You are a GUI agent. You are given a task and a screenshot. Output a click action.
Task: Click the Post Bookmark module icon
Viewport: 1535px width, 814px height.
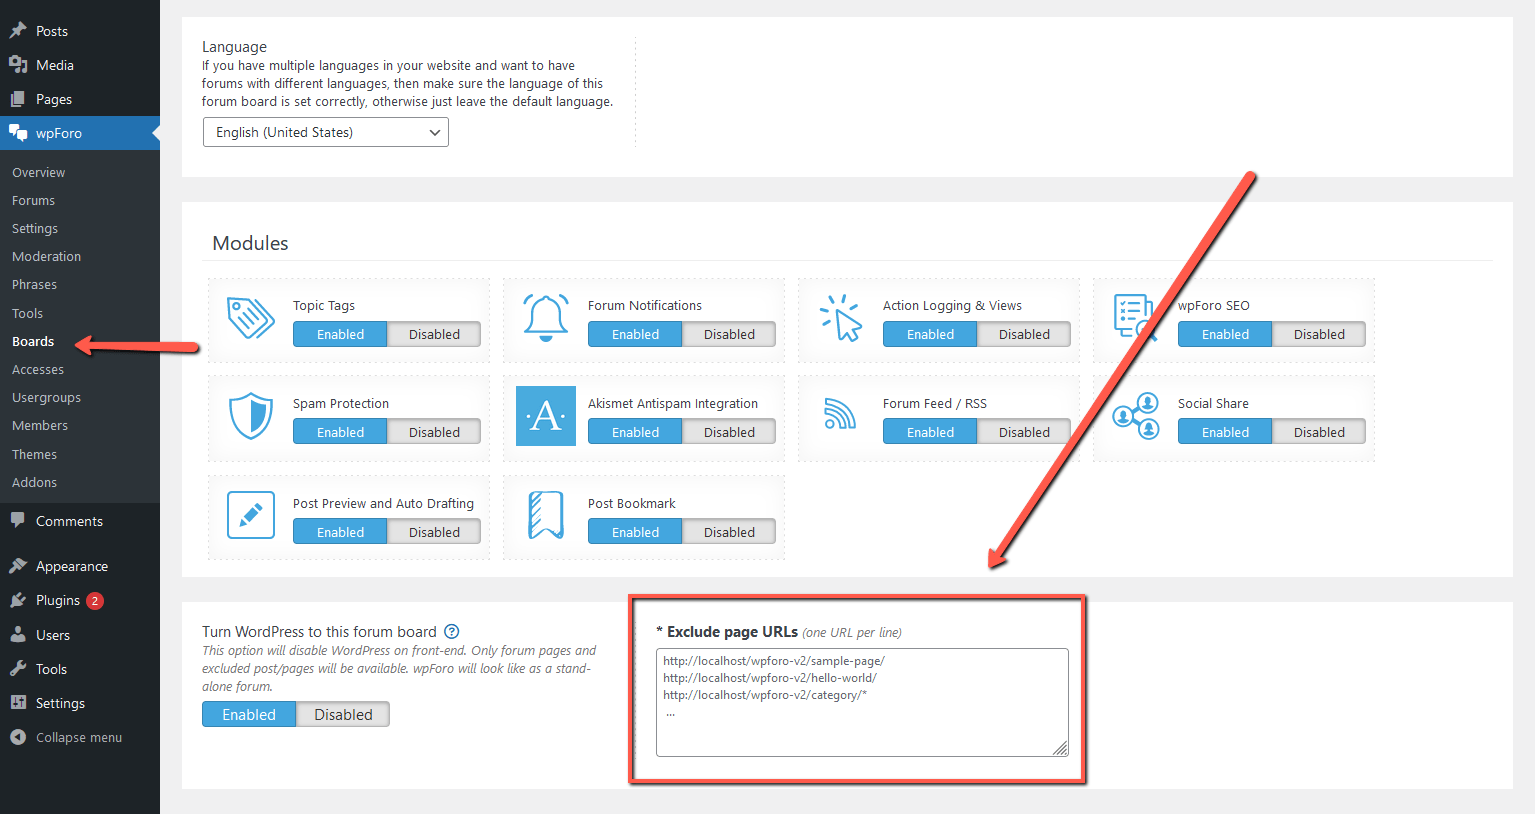(x=545, y=515)
